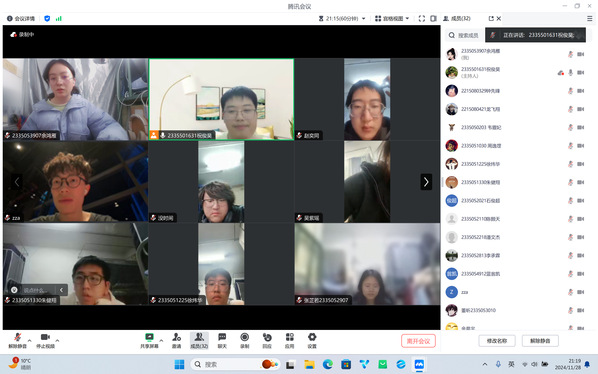Image resolution: width=598 pixels, height=374 pixels.
Task: Toggle host 2335501631 microphone icon in list
Action: 571,72
